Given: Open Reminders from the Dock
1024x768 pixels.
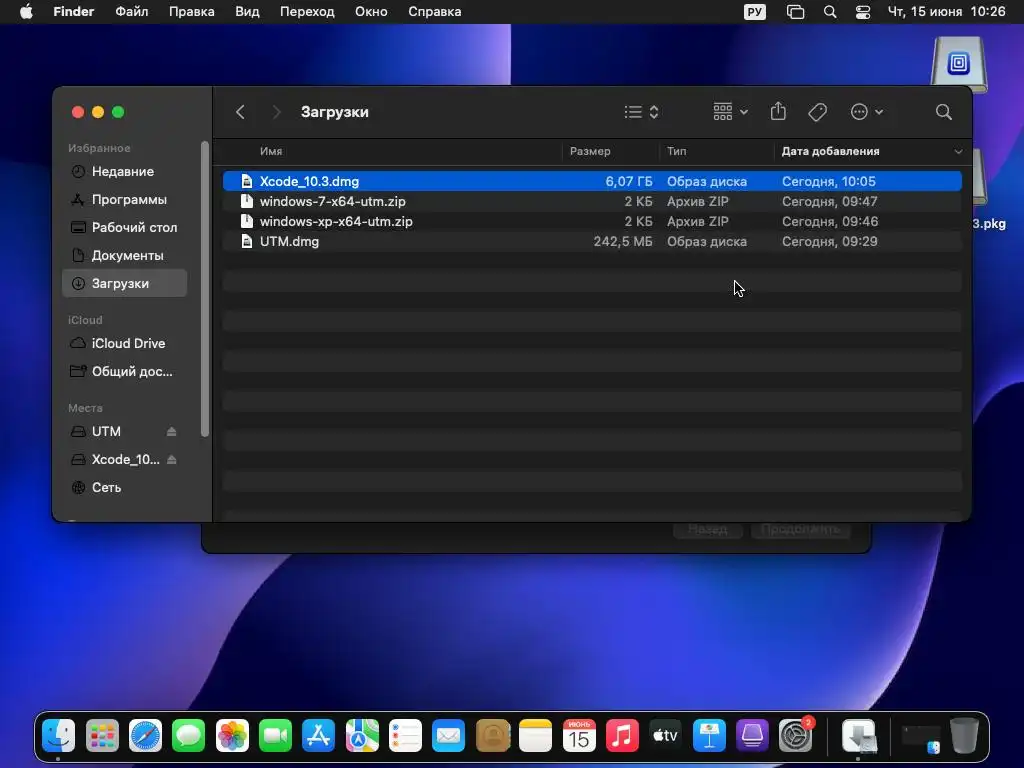Looking at the screenshot, I should click(x=405, y=736).
